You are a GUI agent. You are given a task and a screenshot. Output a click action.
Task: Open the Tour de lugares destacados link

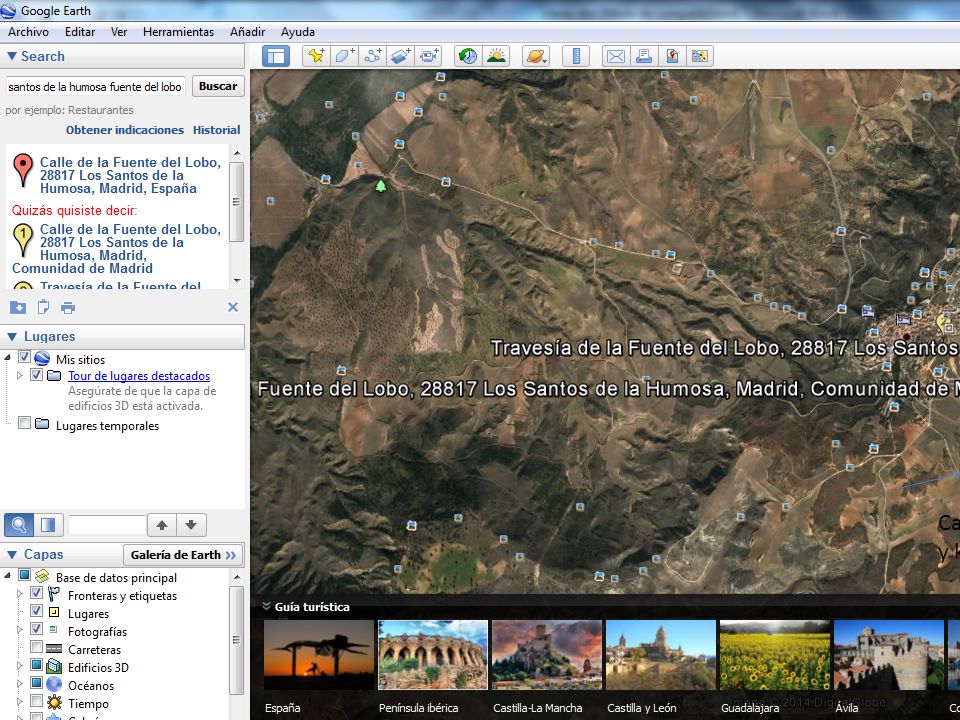[x=139, y=376]
